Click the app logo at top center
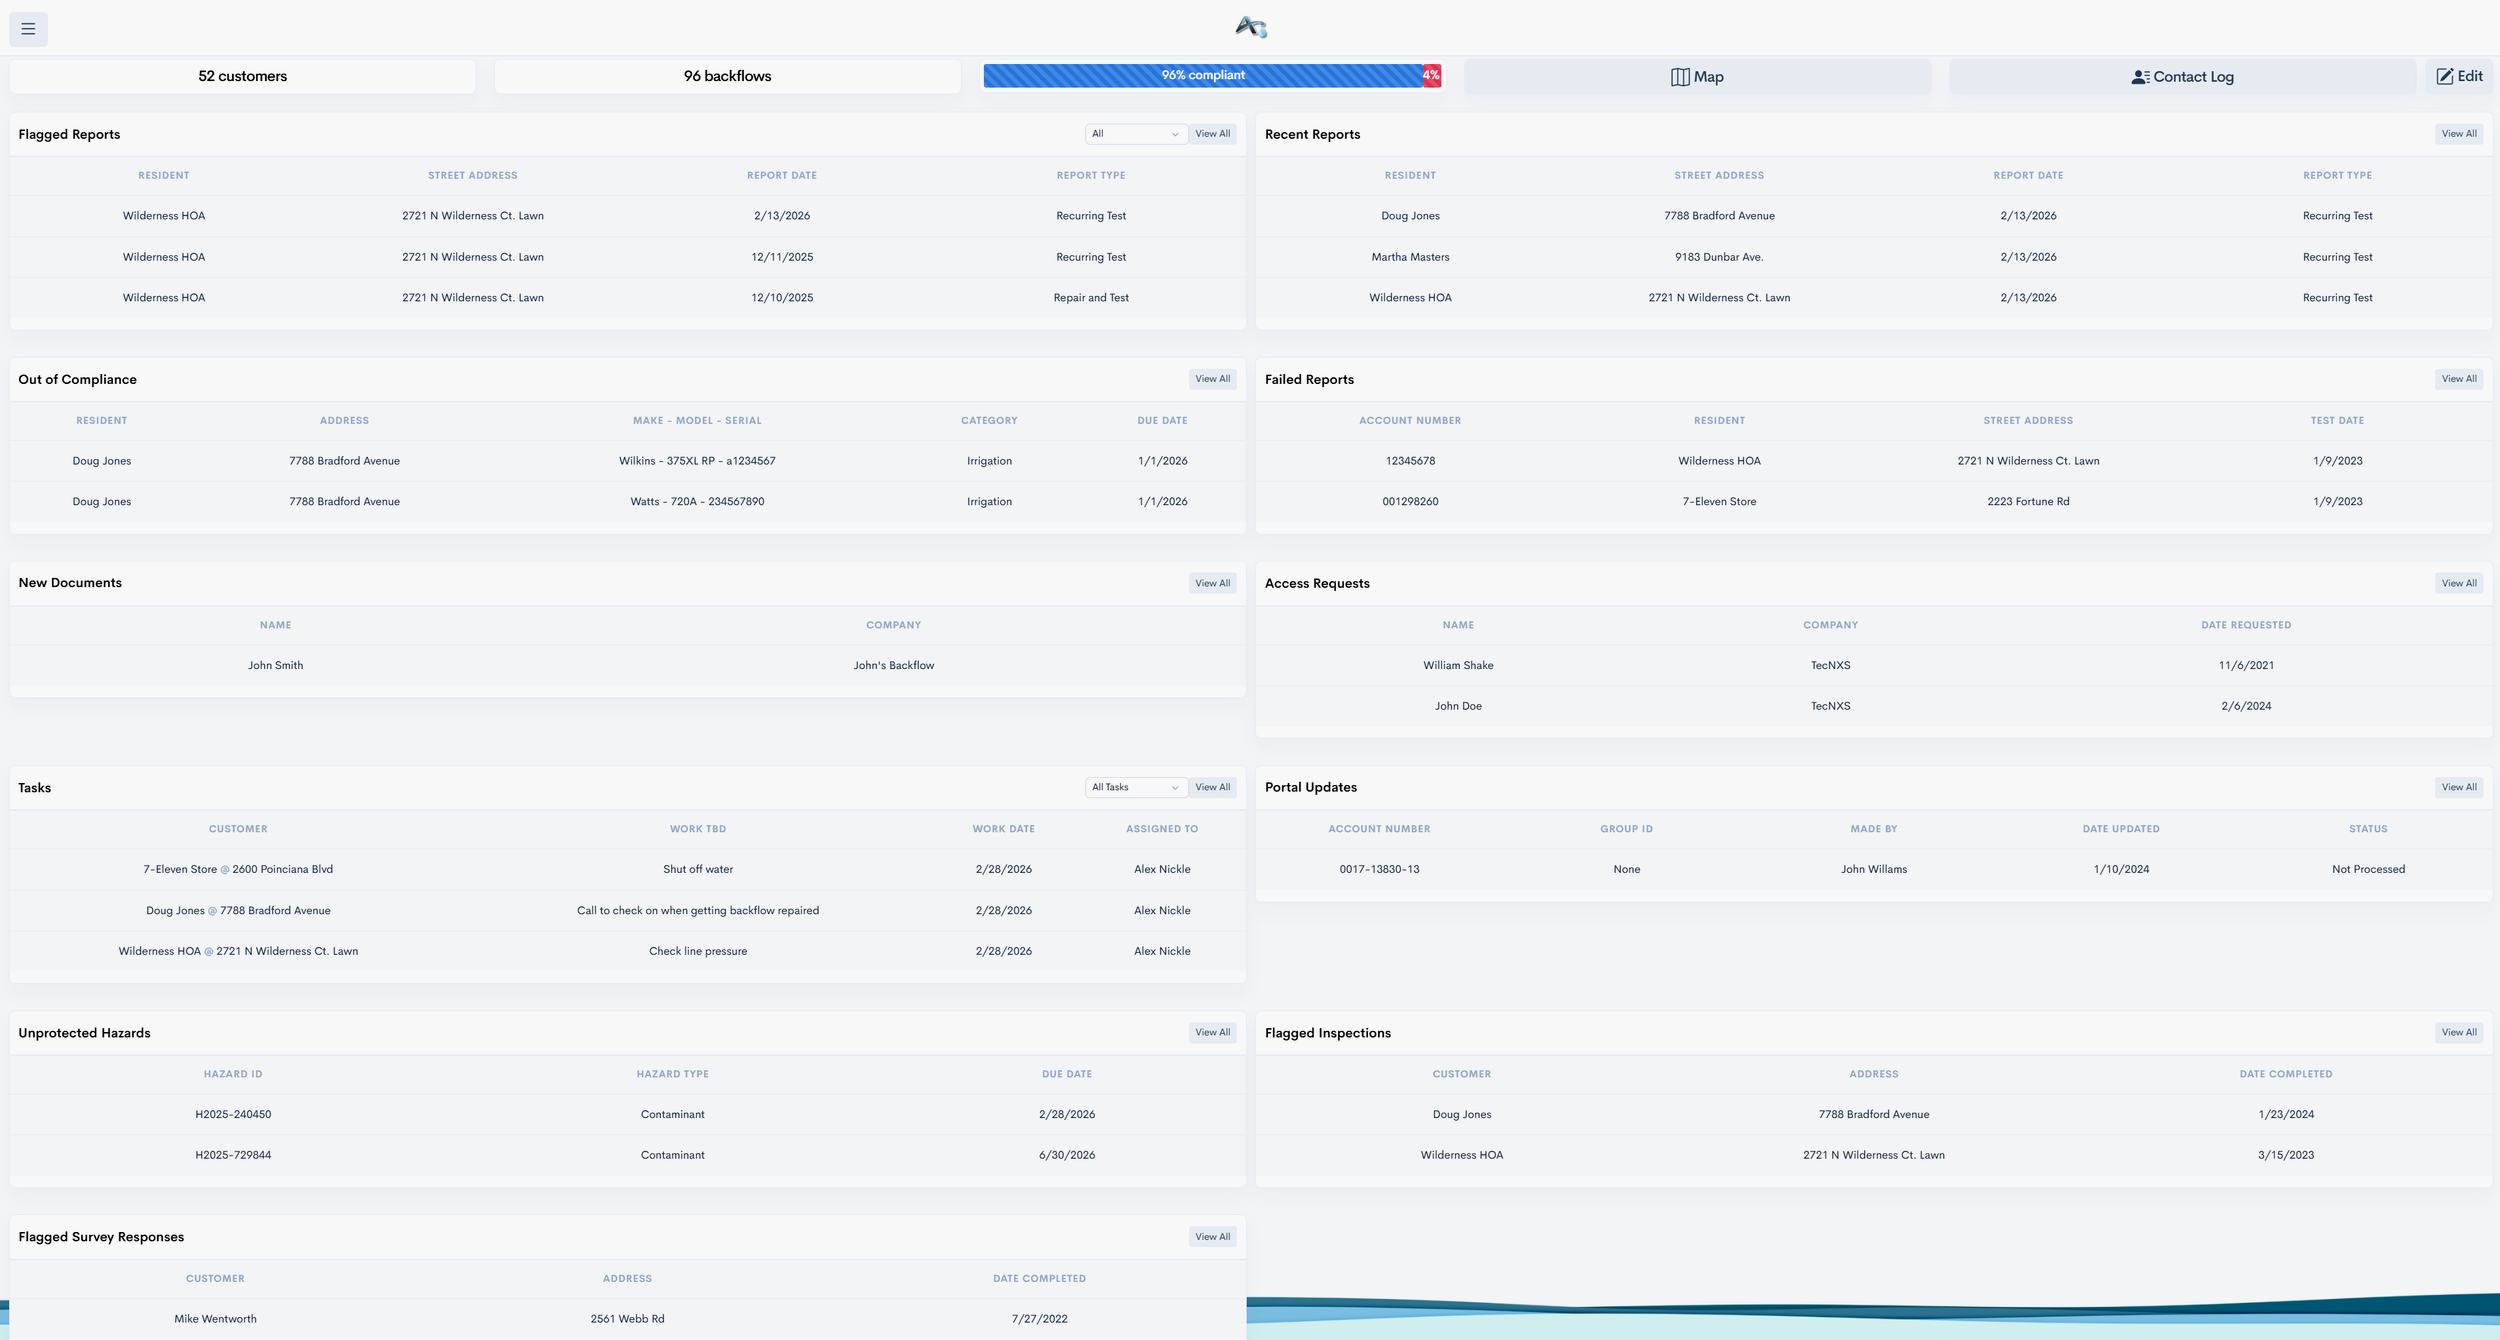Image resolution: width=2500 pixels, height=1340 pixels. click(x=1250, y=27)
